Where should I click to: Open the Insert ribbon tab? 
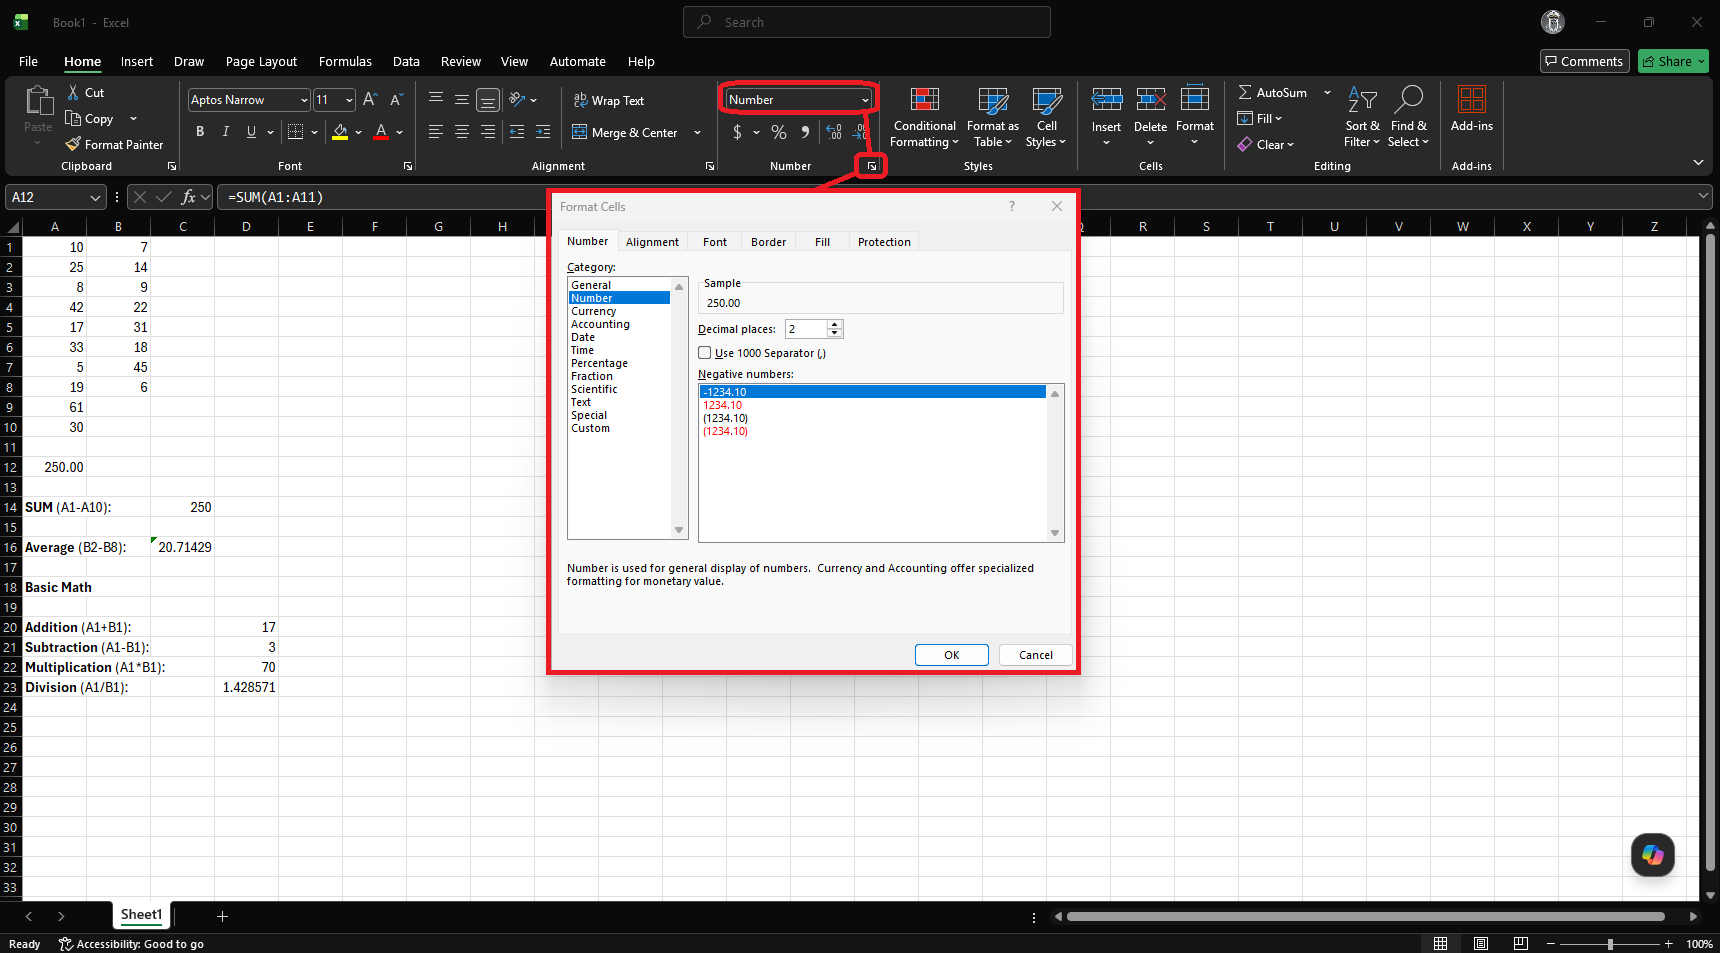pos(137,61)
